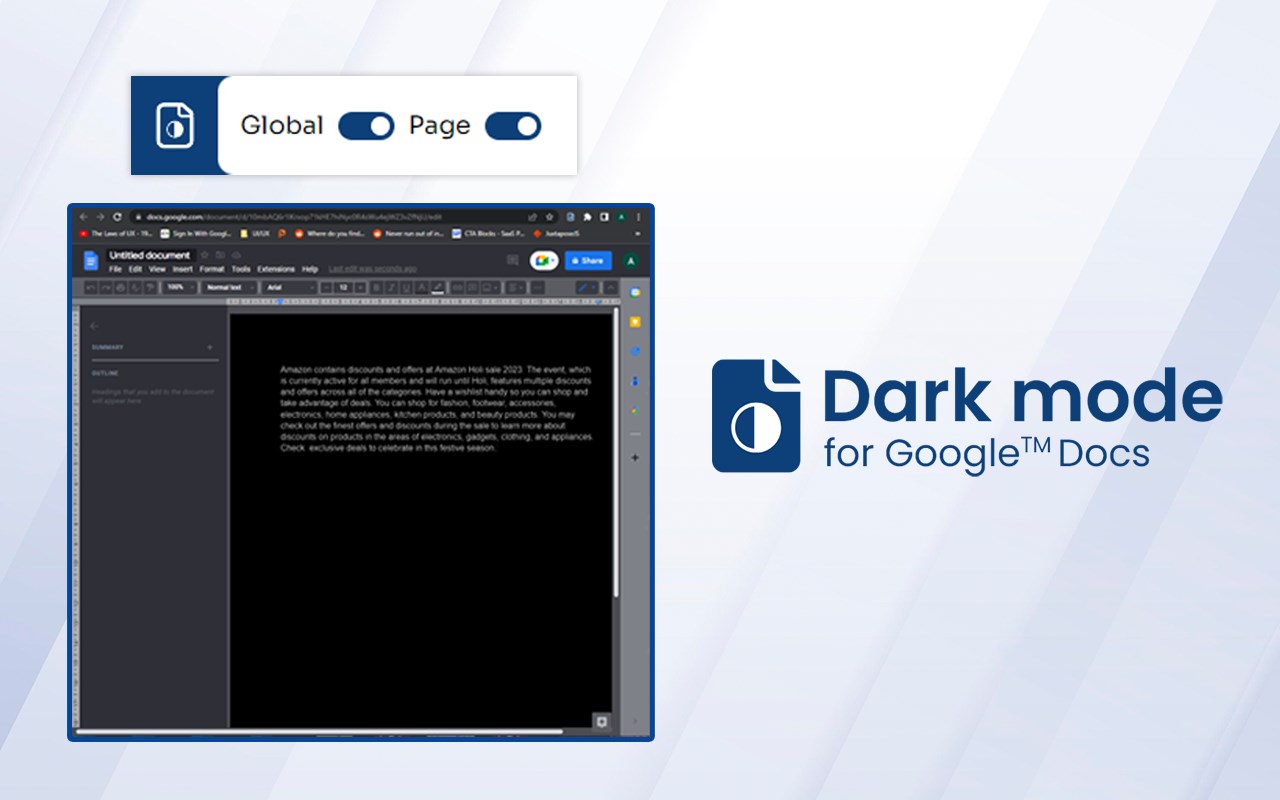Reload the Google Docs page

tap(117, 217)
